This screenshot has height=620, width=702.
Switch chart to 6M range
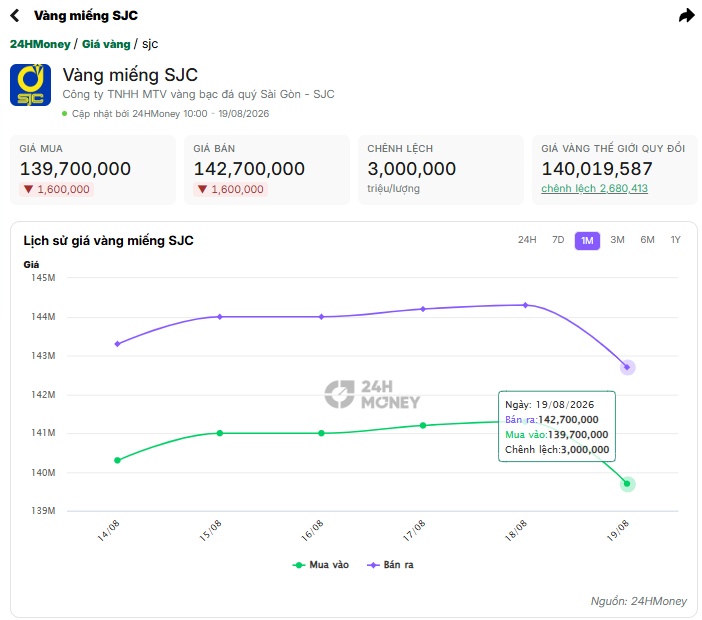pos(647,240)
